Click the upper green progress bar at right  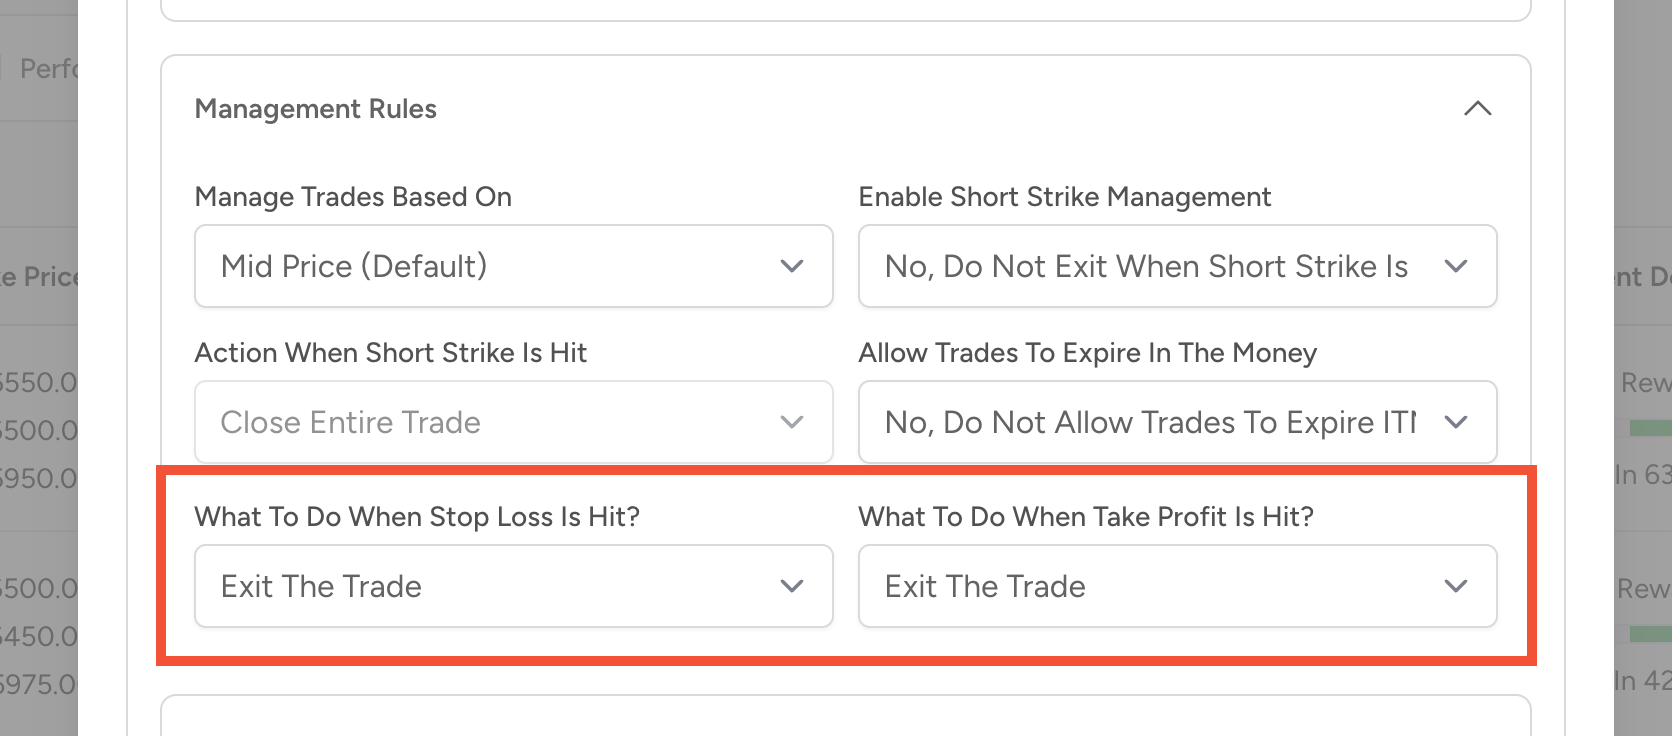pyautogui.click(x=1650, y=428)
